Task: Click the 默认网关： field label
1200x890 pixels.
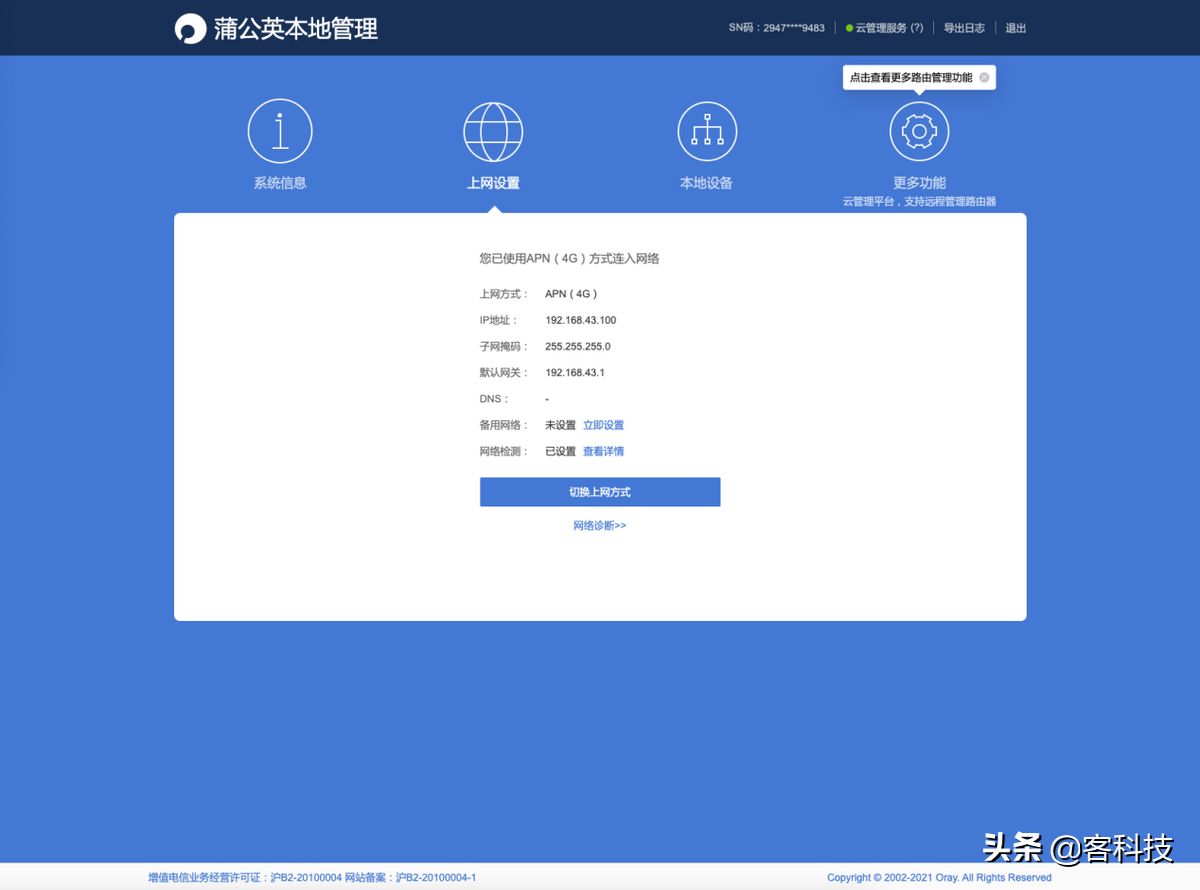Action: point(504,372)
